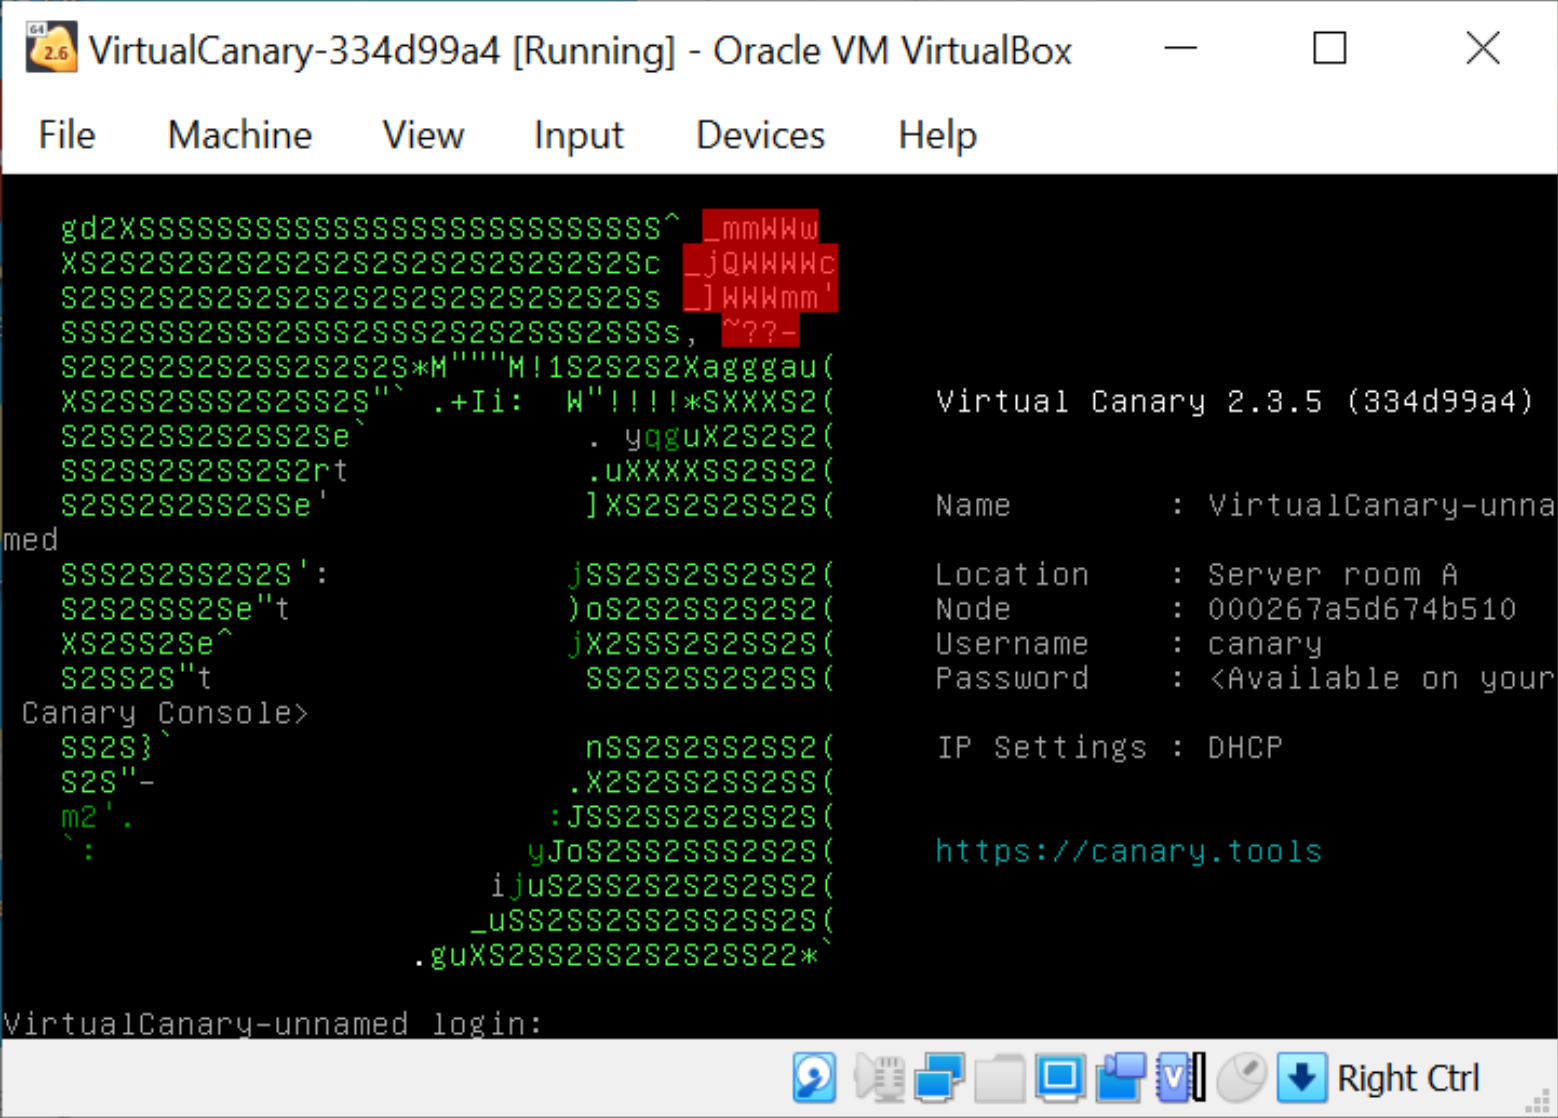Click the Canary Console> wrapped text
The image size is (1558, 1118).
point(165,713)
